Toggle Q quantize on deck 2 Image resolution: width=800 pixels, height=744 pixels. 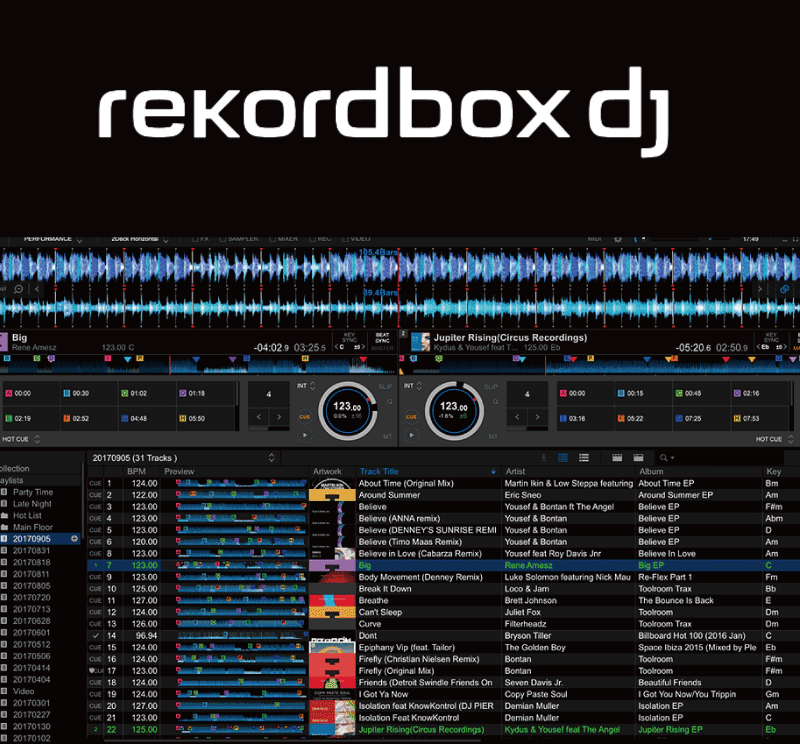tap(495, 402)
